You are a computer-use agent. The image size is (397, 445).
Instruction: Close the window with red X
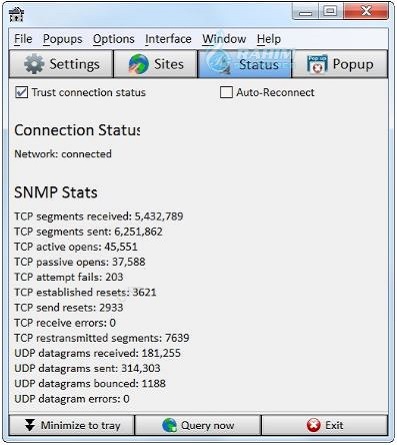click(366, 12)
